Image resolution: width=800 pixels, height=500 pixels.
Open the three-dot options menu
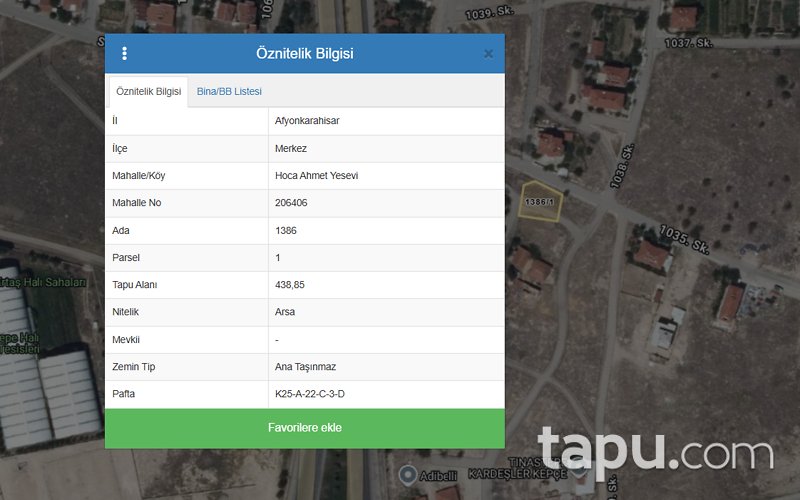click(x=124, y=54)
